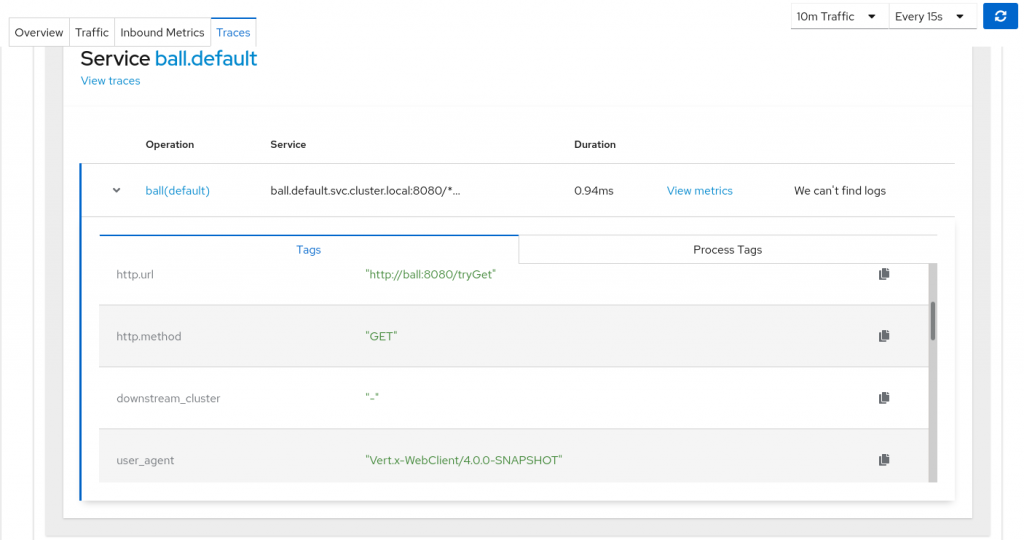Open the Every 15s refresh interval dropdown
Screen dimensions: 1024x540
932,16
